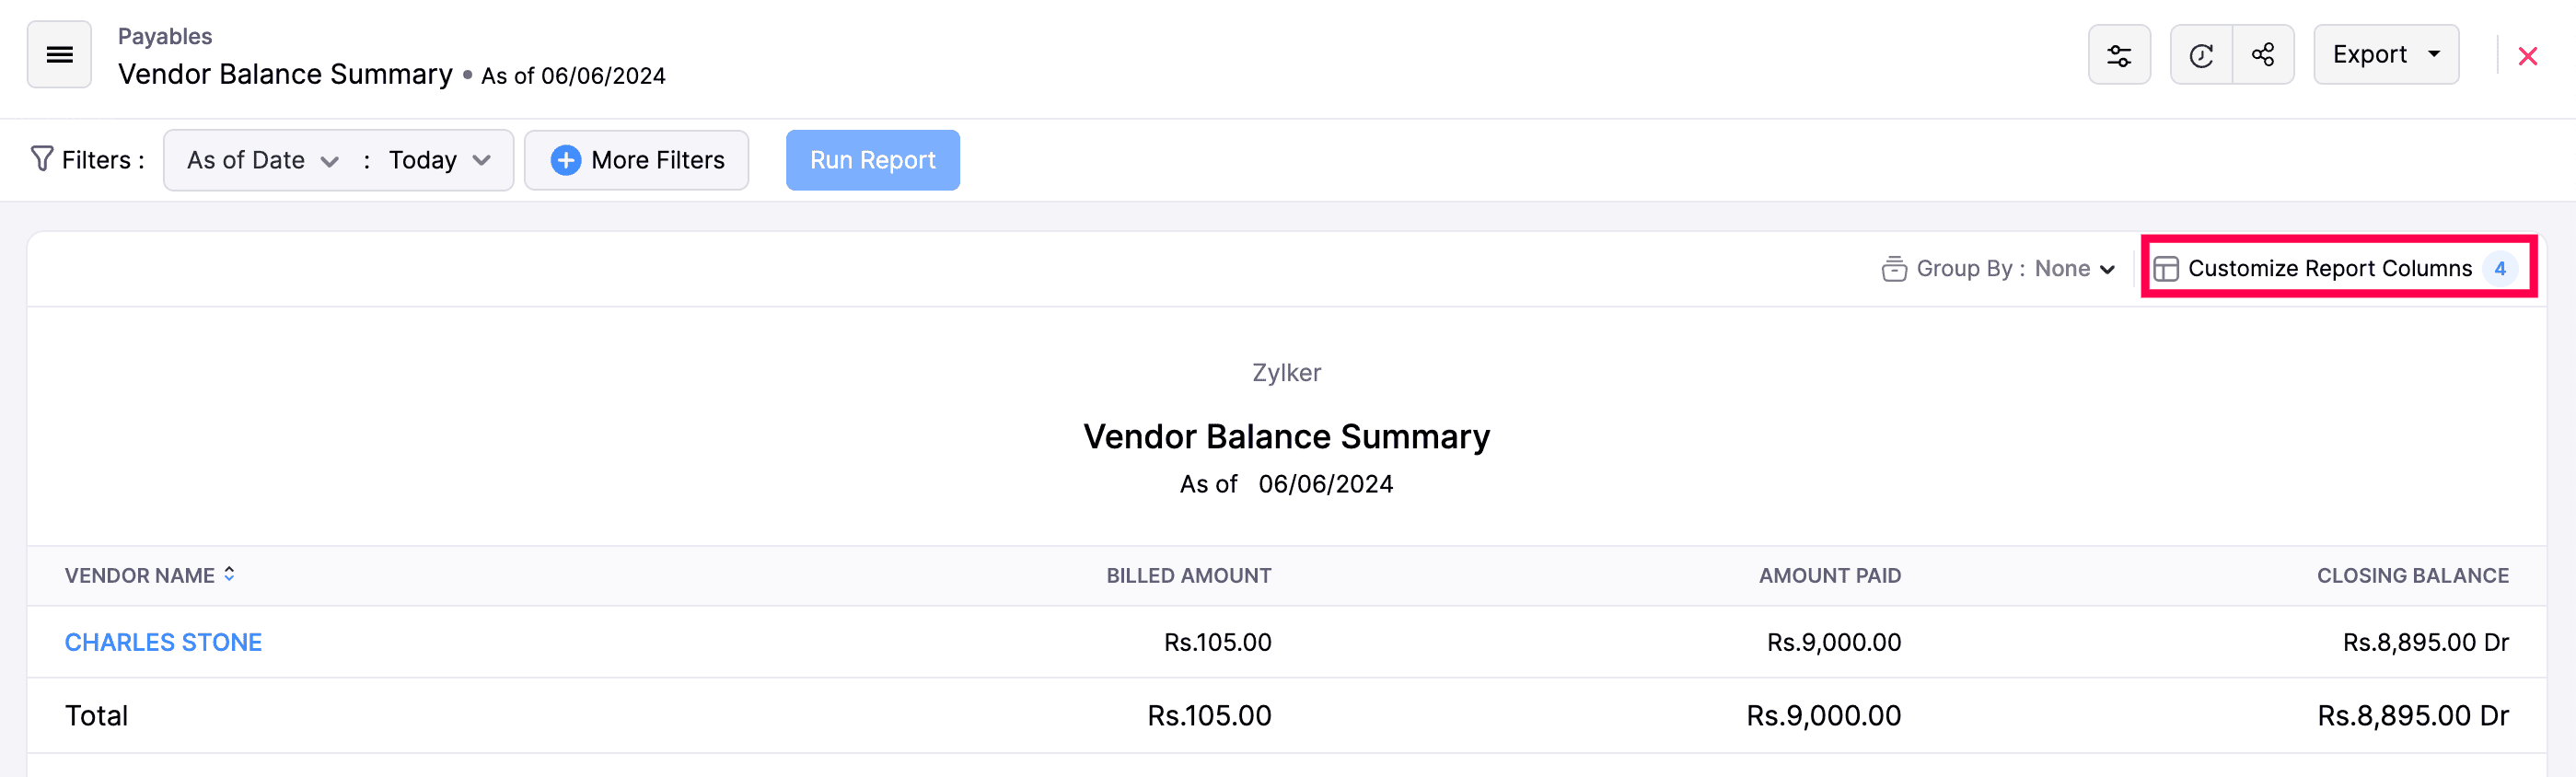Screen dimensions: 2576x777
Task: Click the filter funnel icon
Action: (41, 159)
